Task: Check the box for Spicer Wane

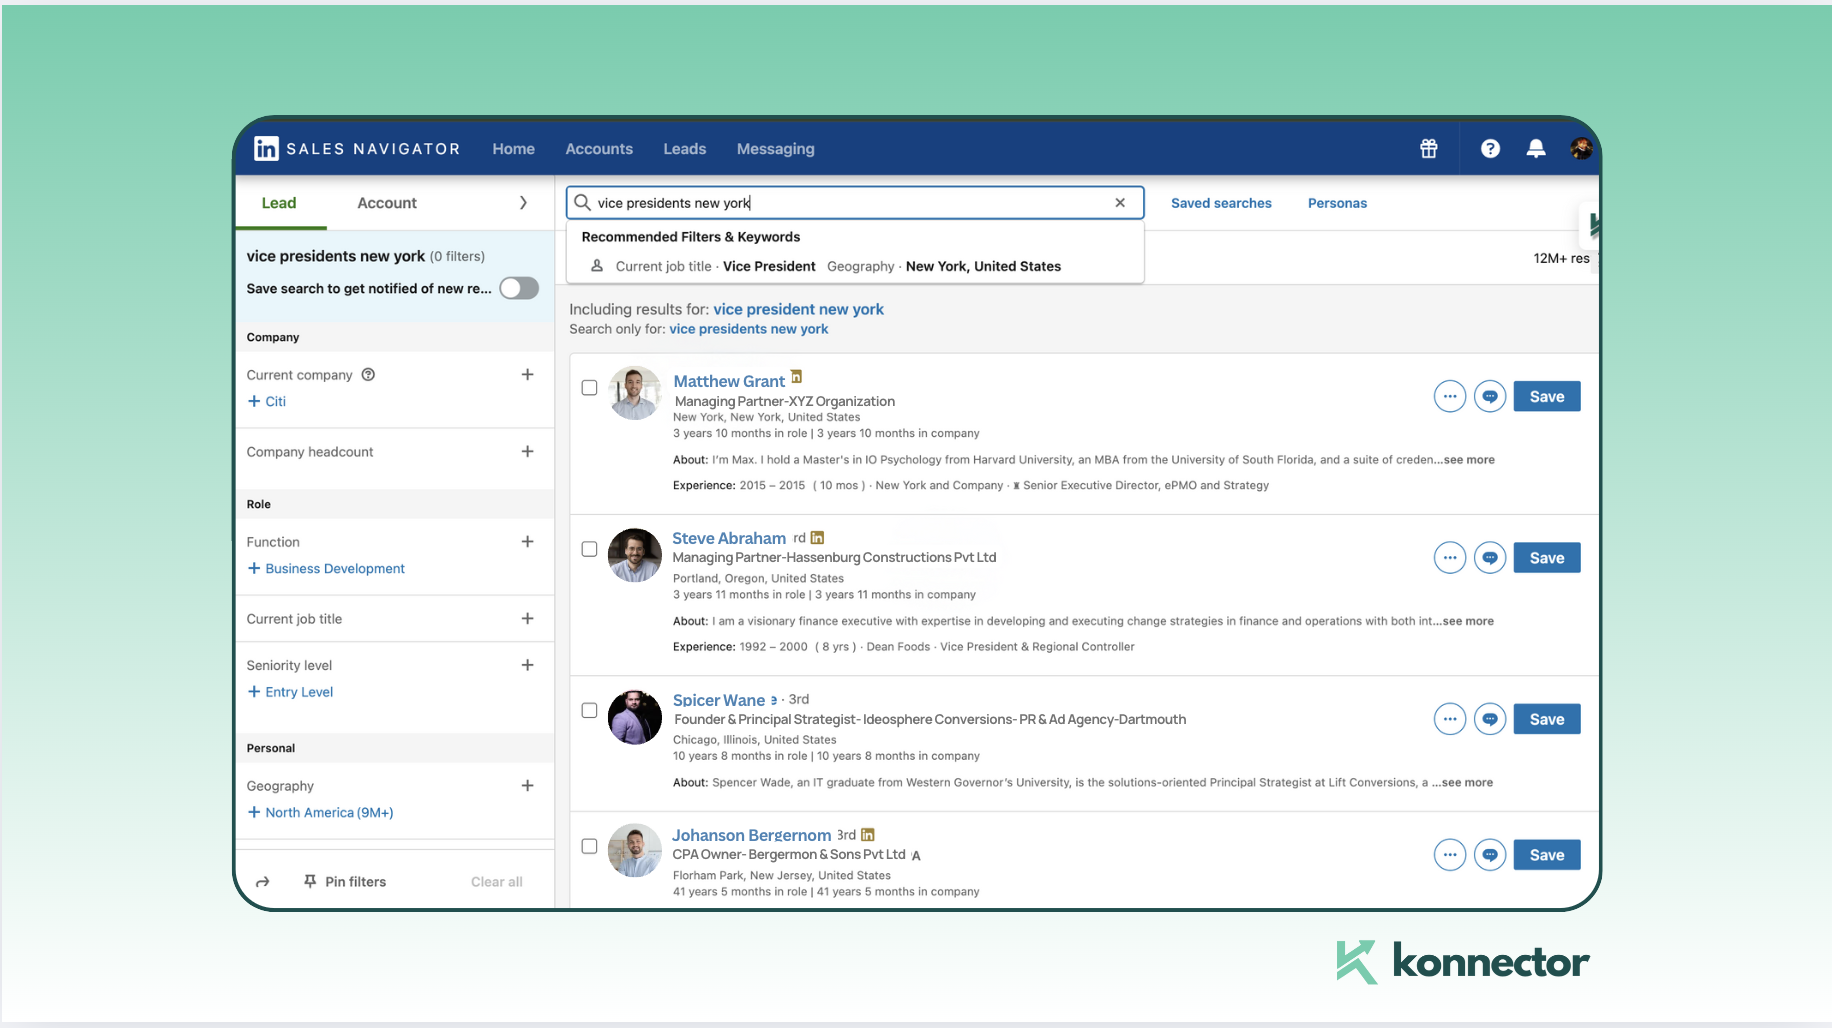Action: tap(590, 710)
